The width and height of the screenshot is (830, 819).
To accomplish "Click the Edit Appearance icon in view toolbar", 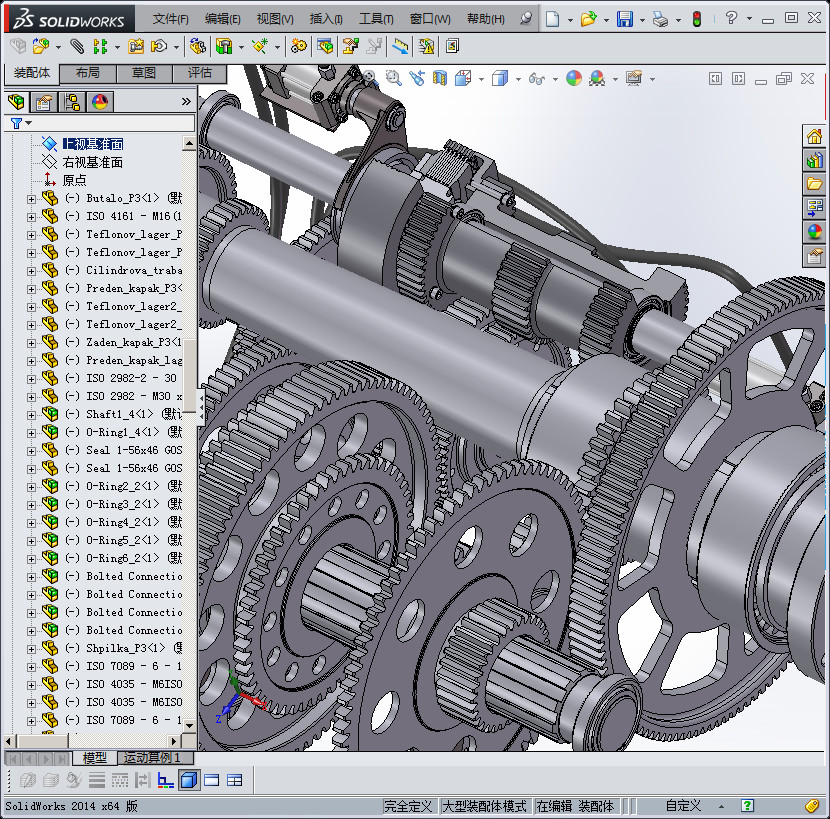I will (x=573, y=78).
